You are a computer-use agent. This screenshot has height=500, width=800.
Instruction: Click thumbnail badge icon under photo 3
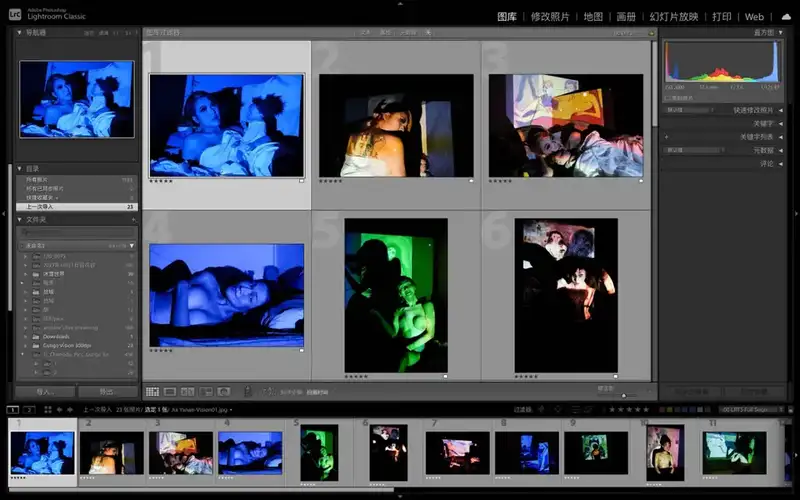coord(641,181)
